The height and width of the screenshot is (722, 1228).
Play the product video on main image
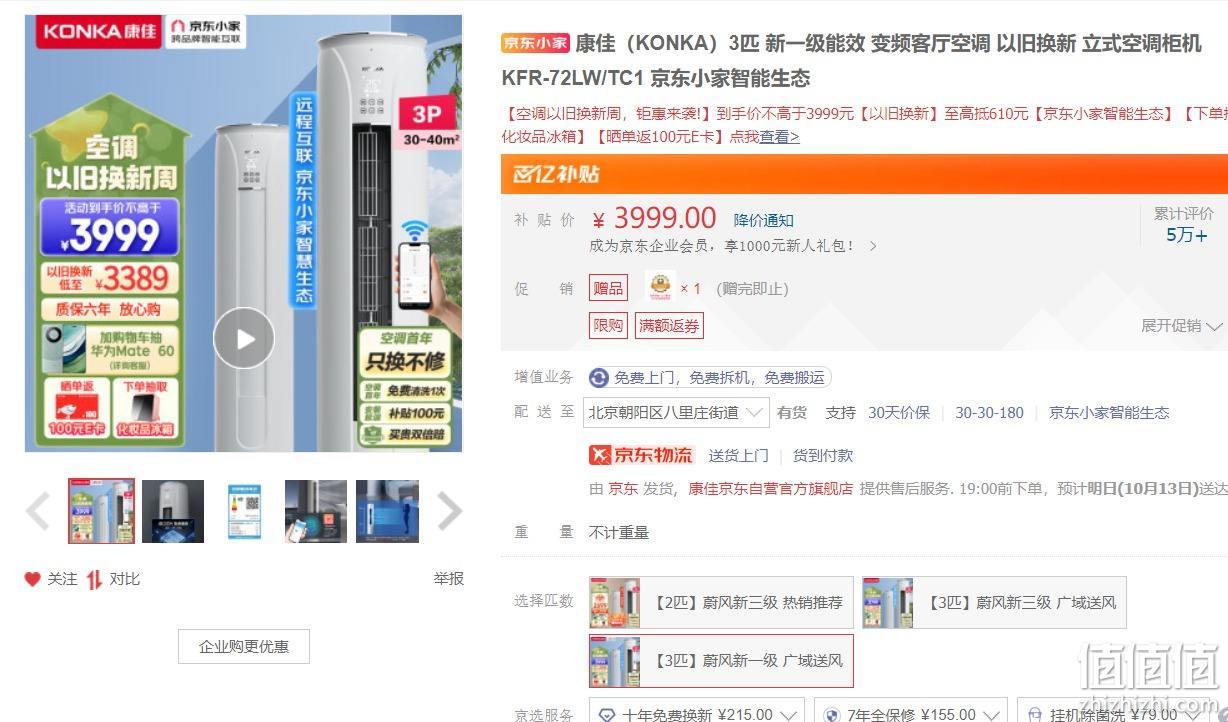point(244,338)
